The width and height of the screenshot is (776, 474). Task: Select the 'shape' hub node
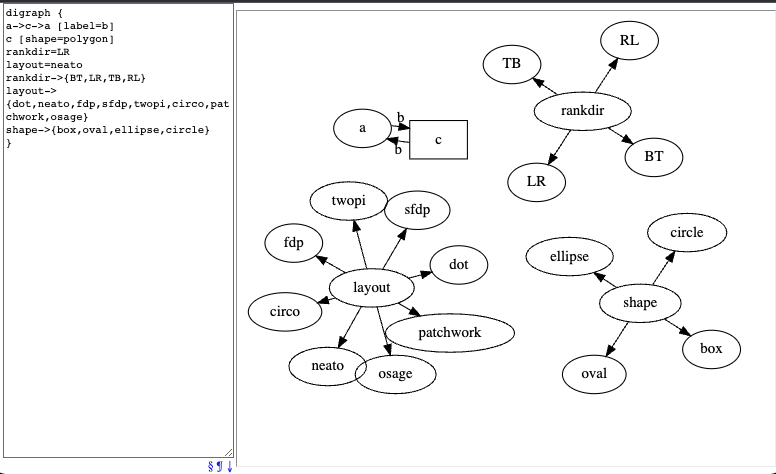(x=639, y=303)
